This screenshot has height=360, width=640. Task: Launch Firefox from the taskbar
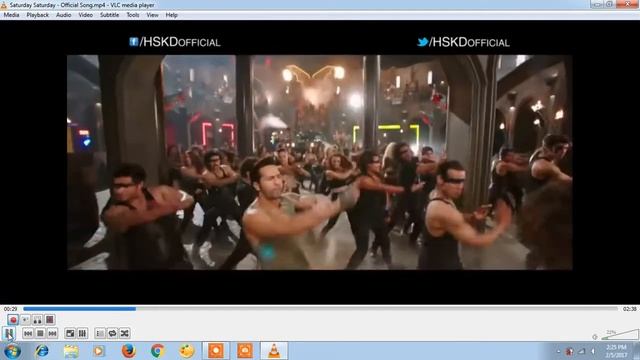(x=128, y=351)
